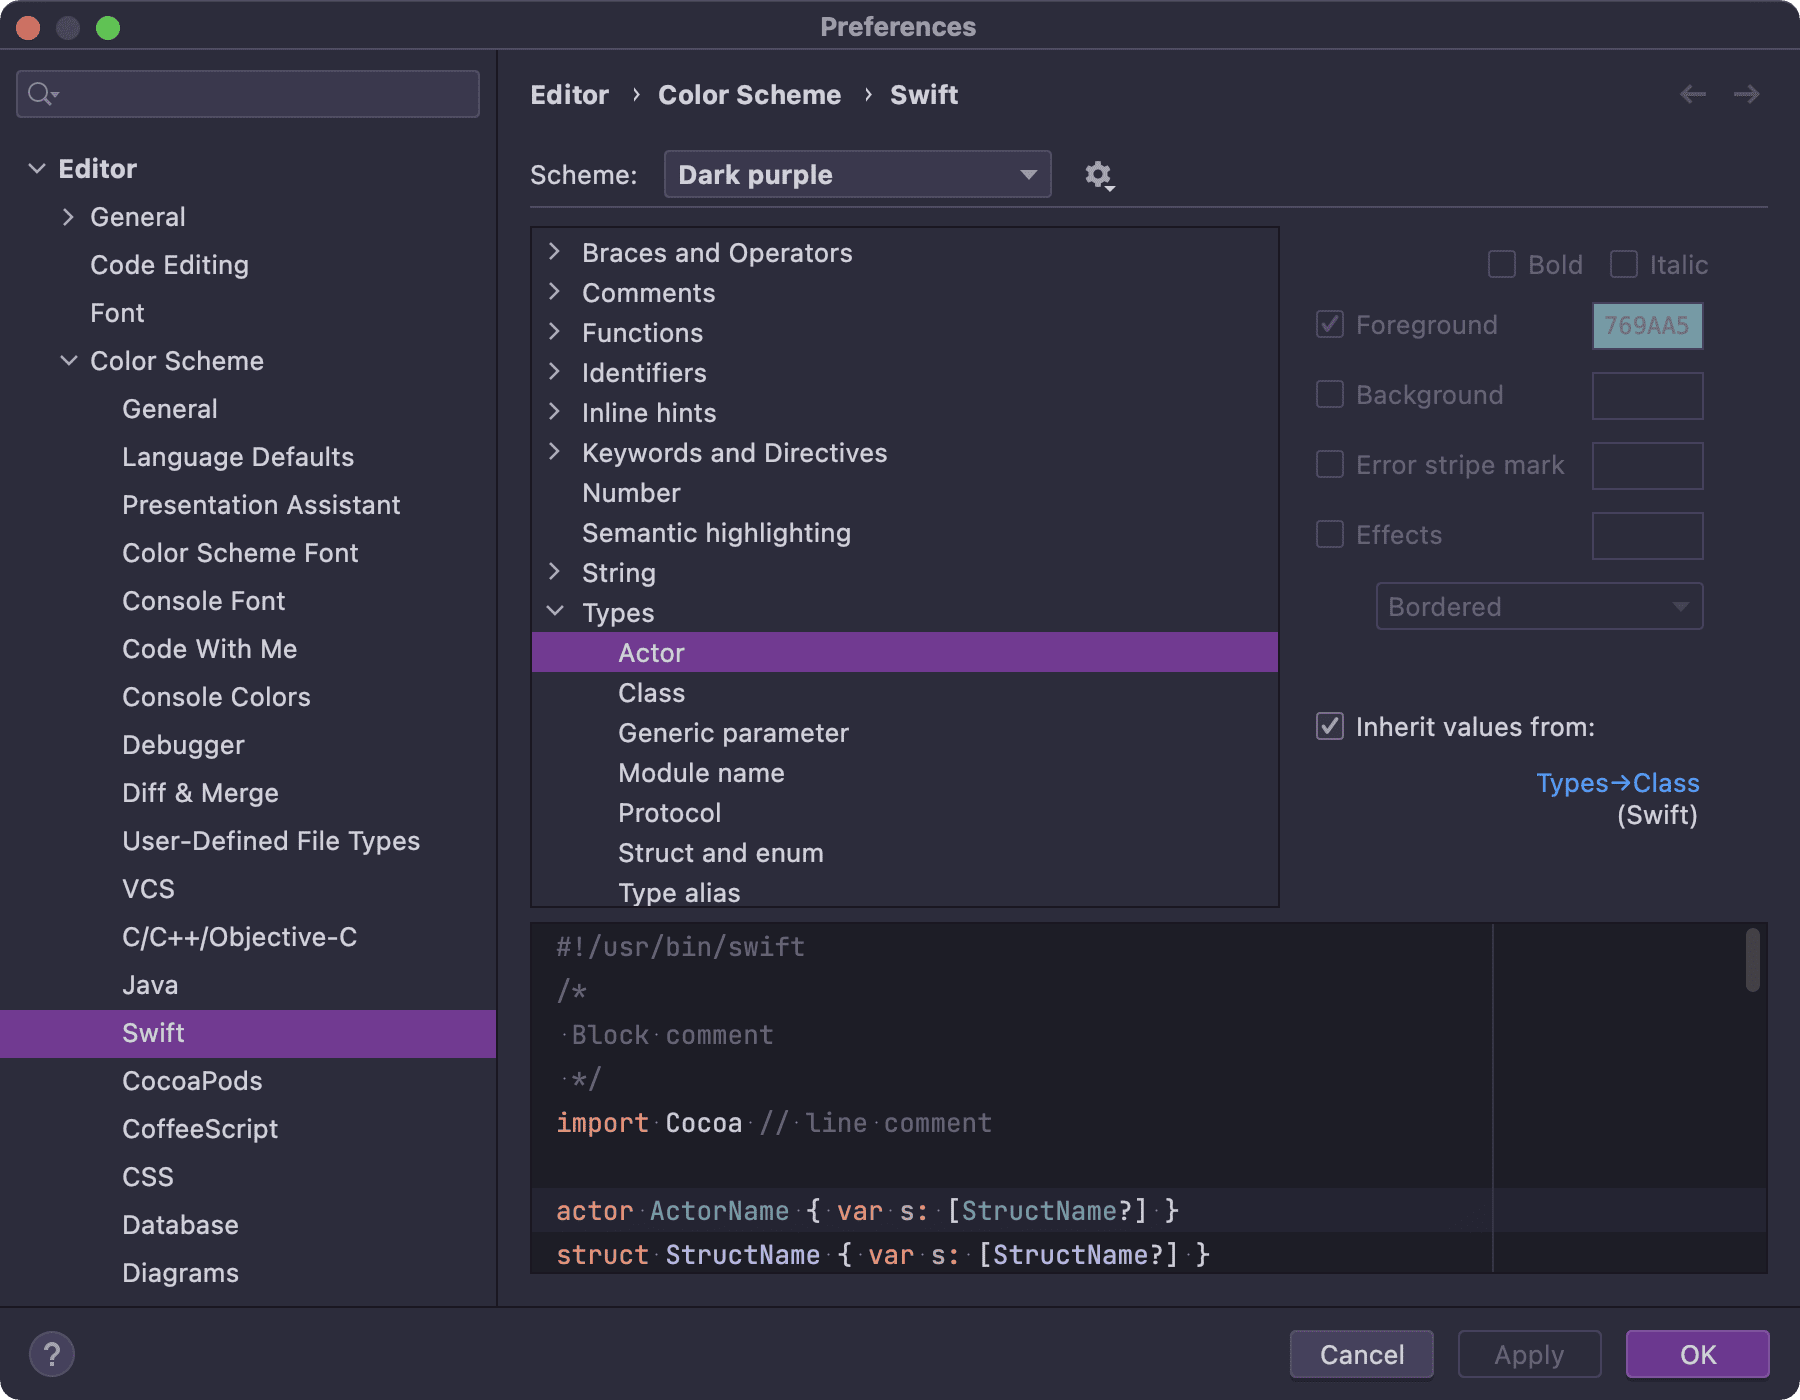Open the Types→Class inheritance link
Image resolution: width=1800 pixels, height=1400 pixels.
coord(1617,783)
